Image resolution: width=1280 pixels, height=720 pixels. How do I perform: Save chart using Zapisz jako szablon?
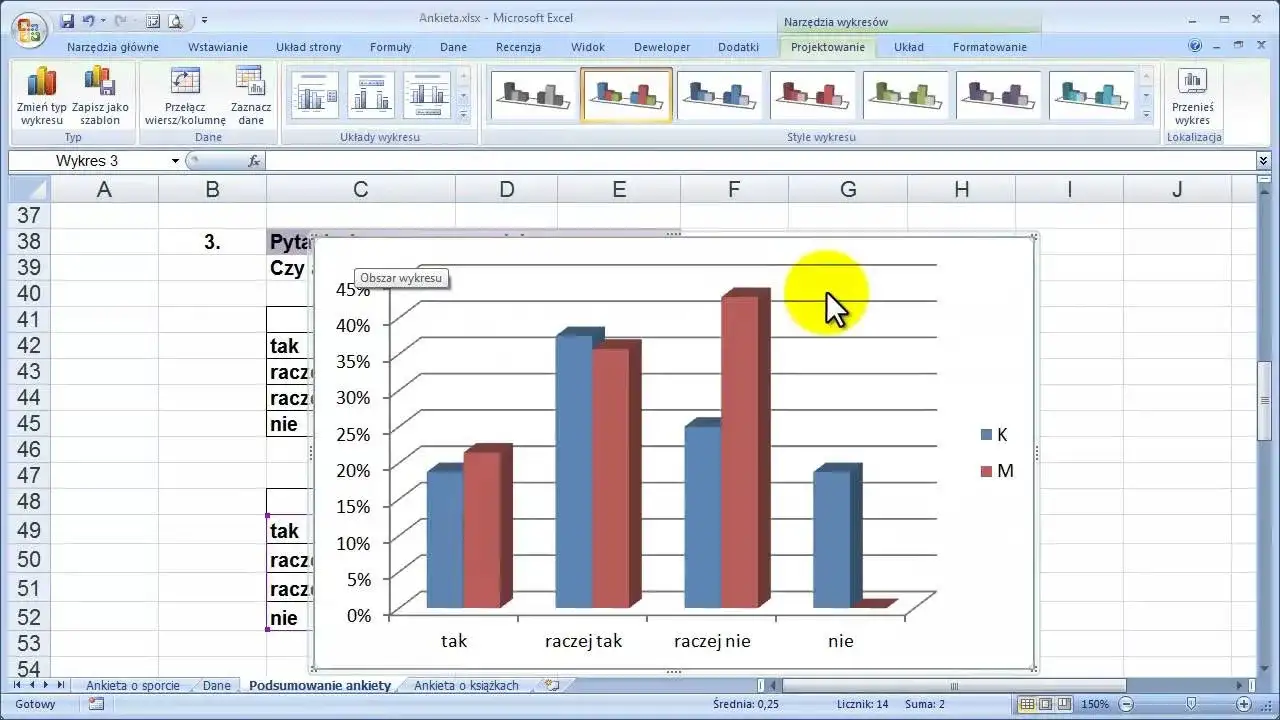tap(100, 96)
